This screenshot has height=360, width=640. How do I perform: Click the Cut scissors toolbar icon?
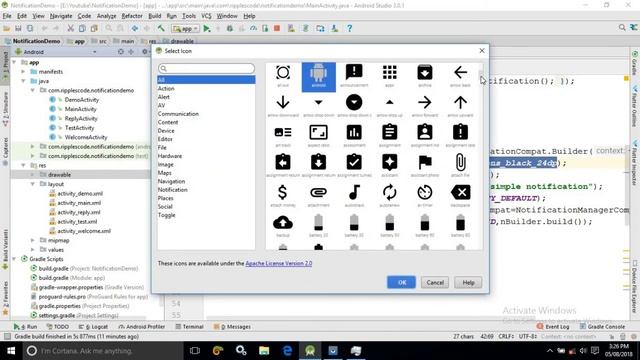(70, 28)
